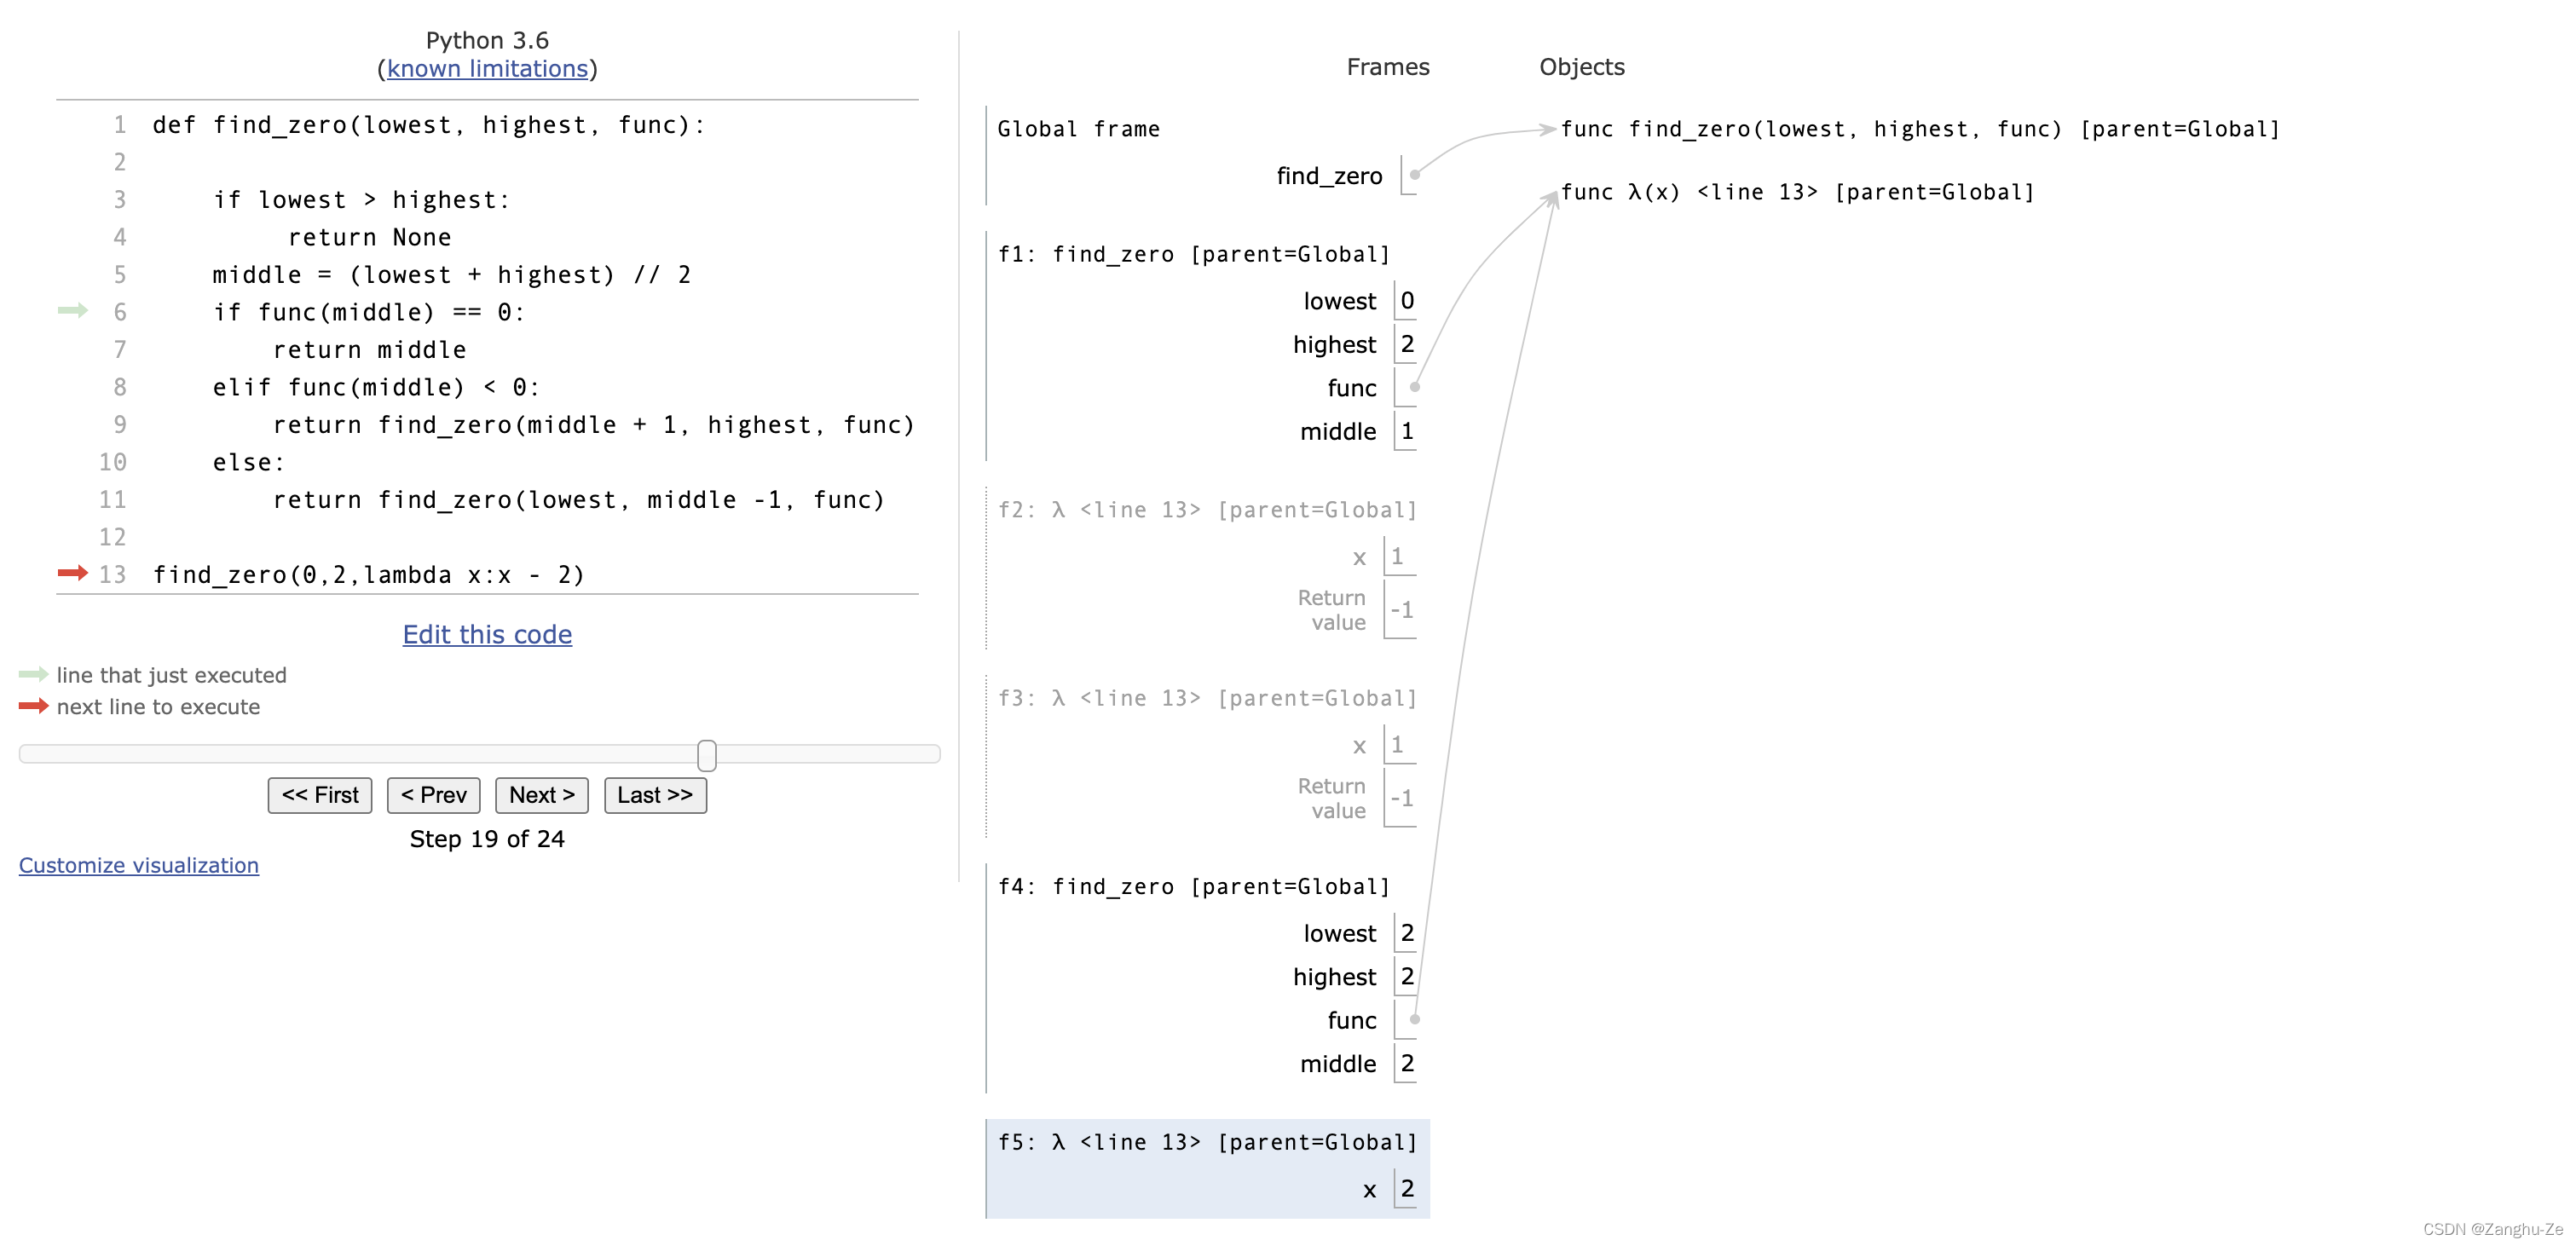Click the "< Prev" button
Viewport: 2576px width, 1246px height.
pos(434,795)
